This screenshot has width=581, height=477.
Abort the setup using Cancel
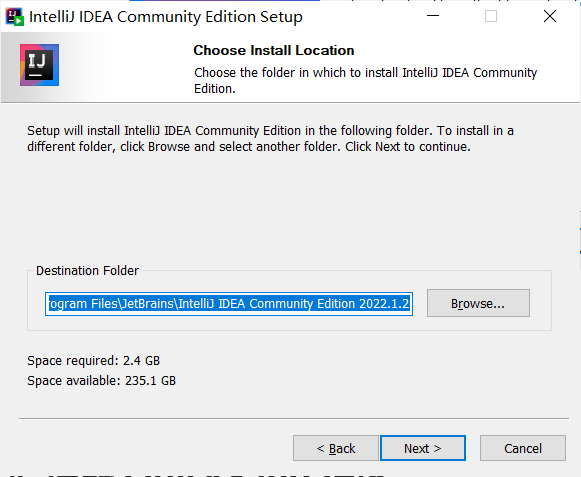[x=523, y=448]
